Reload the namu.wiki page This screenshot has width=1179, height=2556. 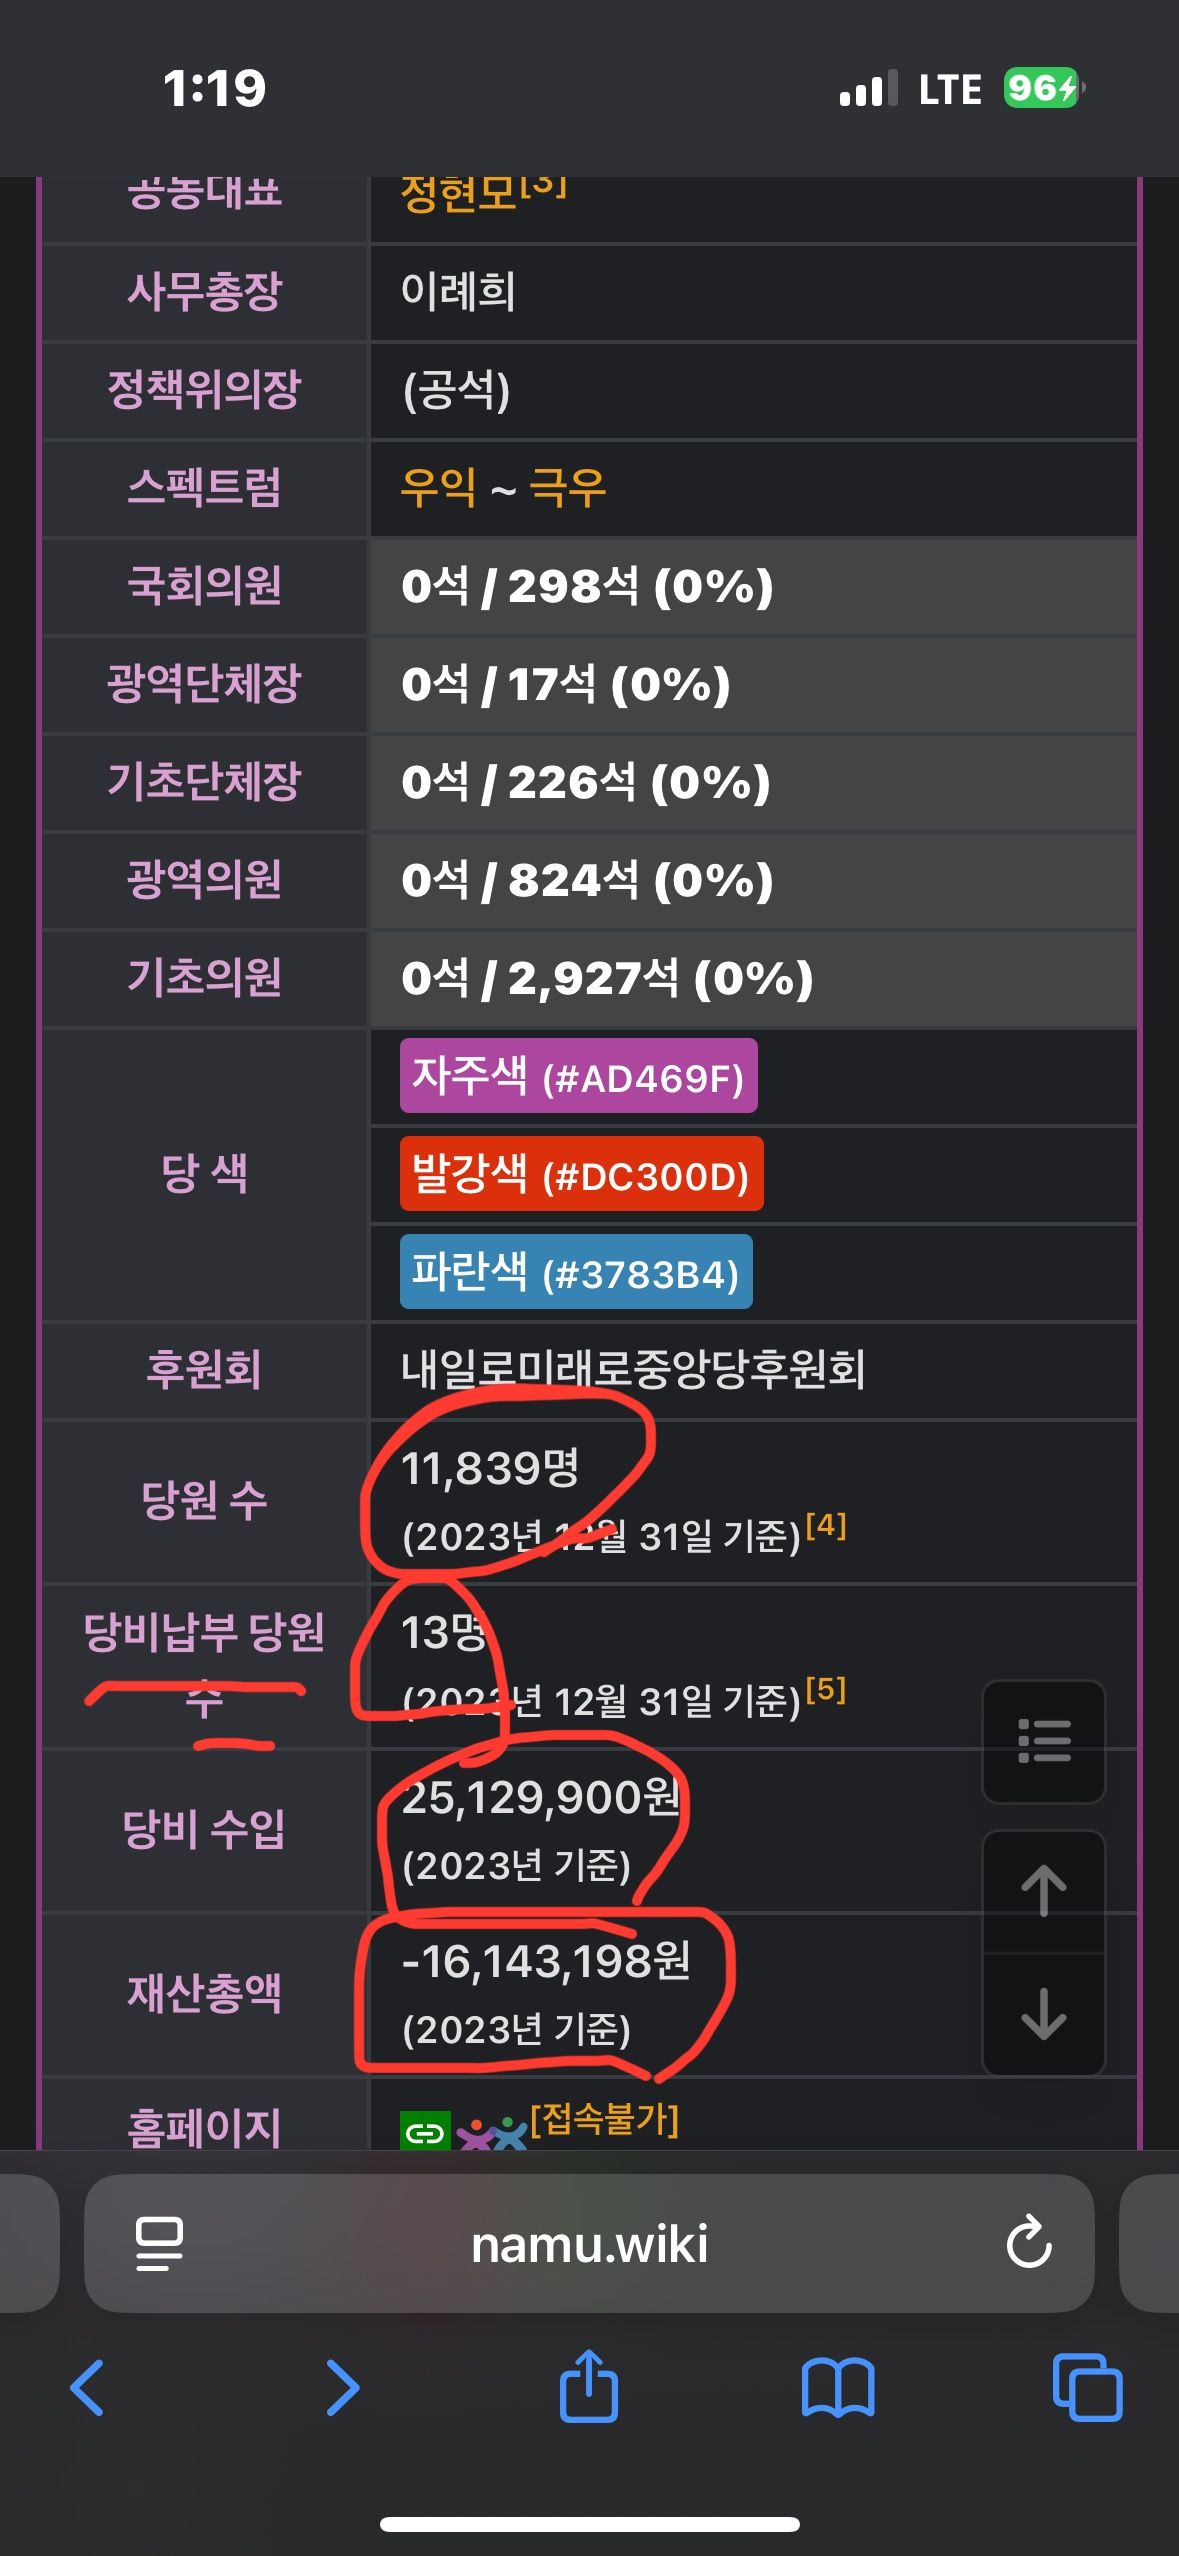click(x=1029, y=2243)
